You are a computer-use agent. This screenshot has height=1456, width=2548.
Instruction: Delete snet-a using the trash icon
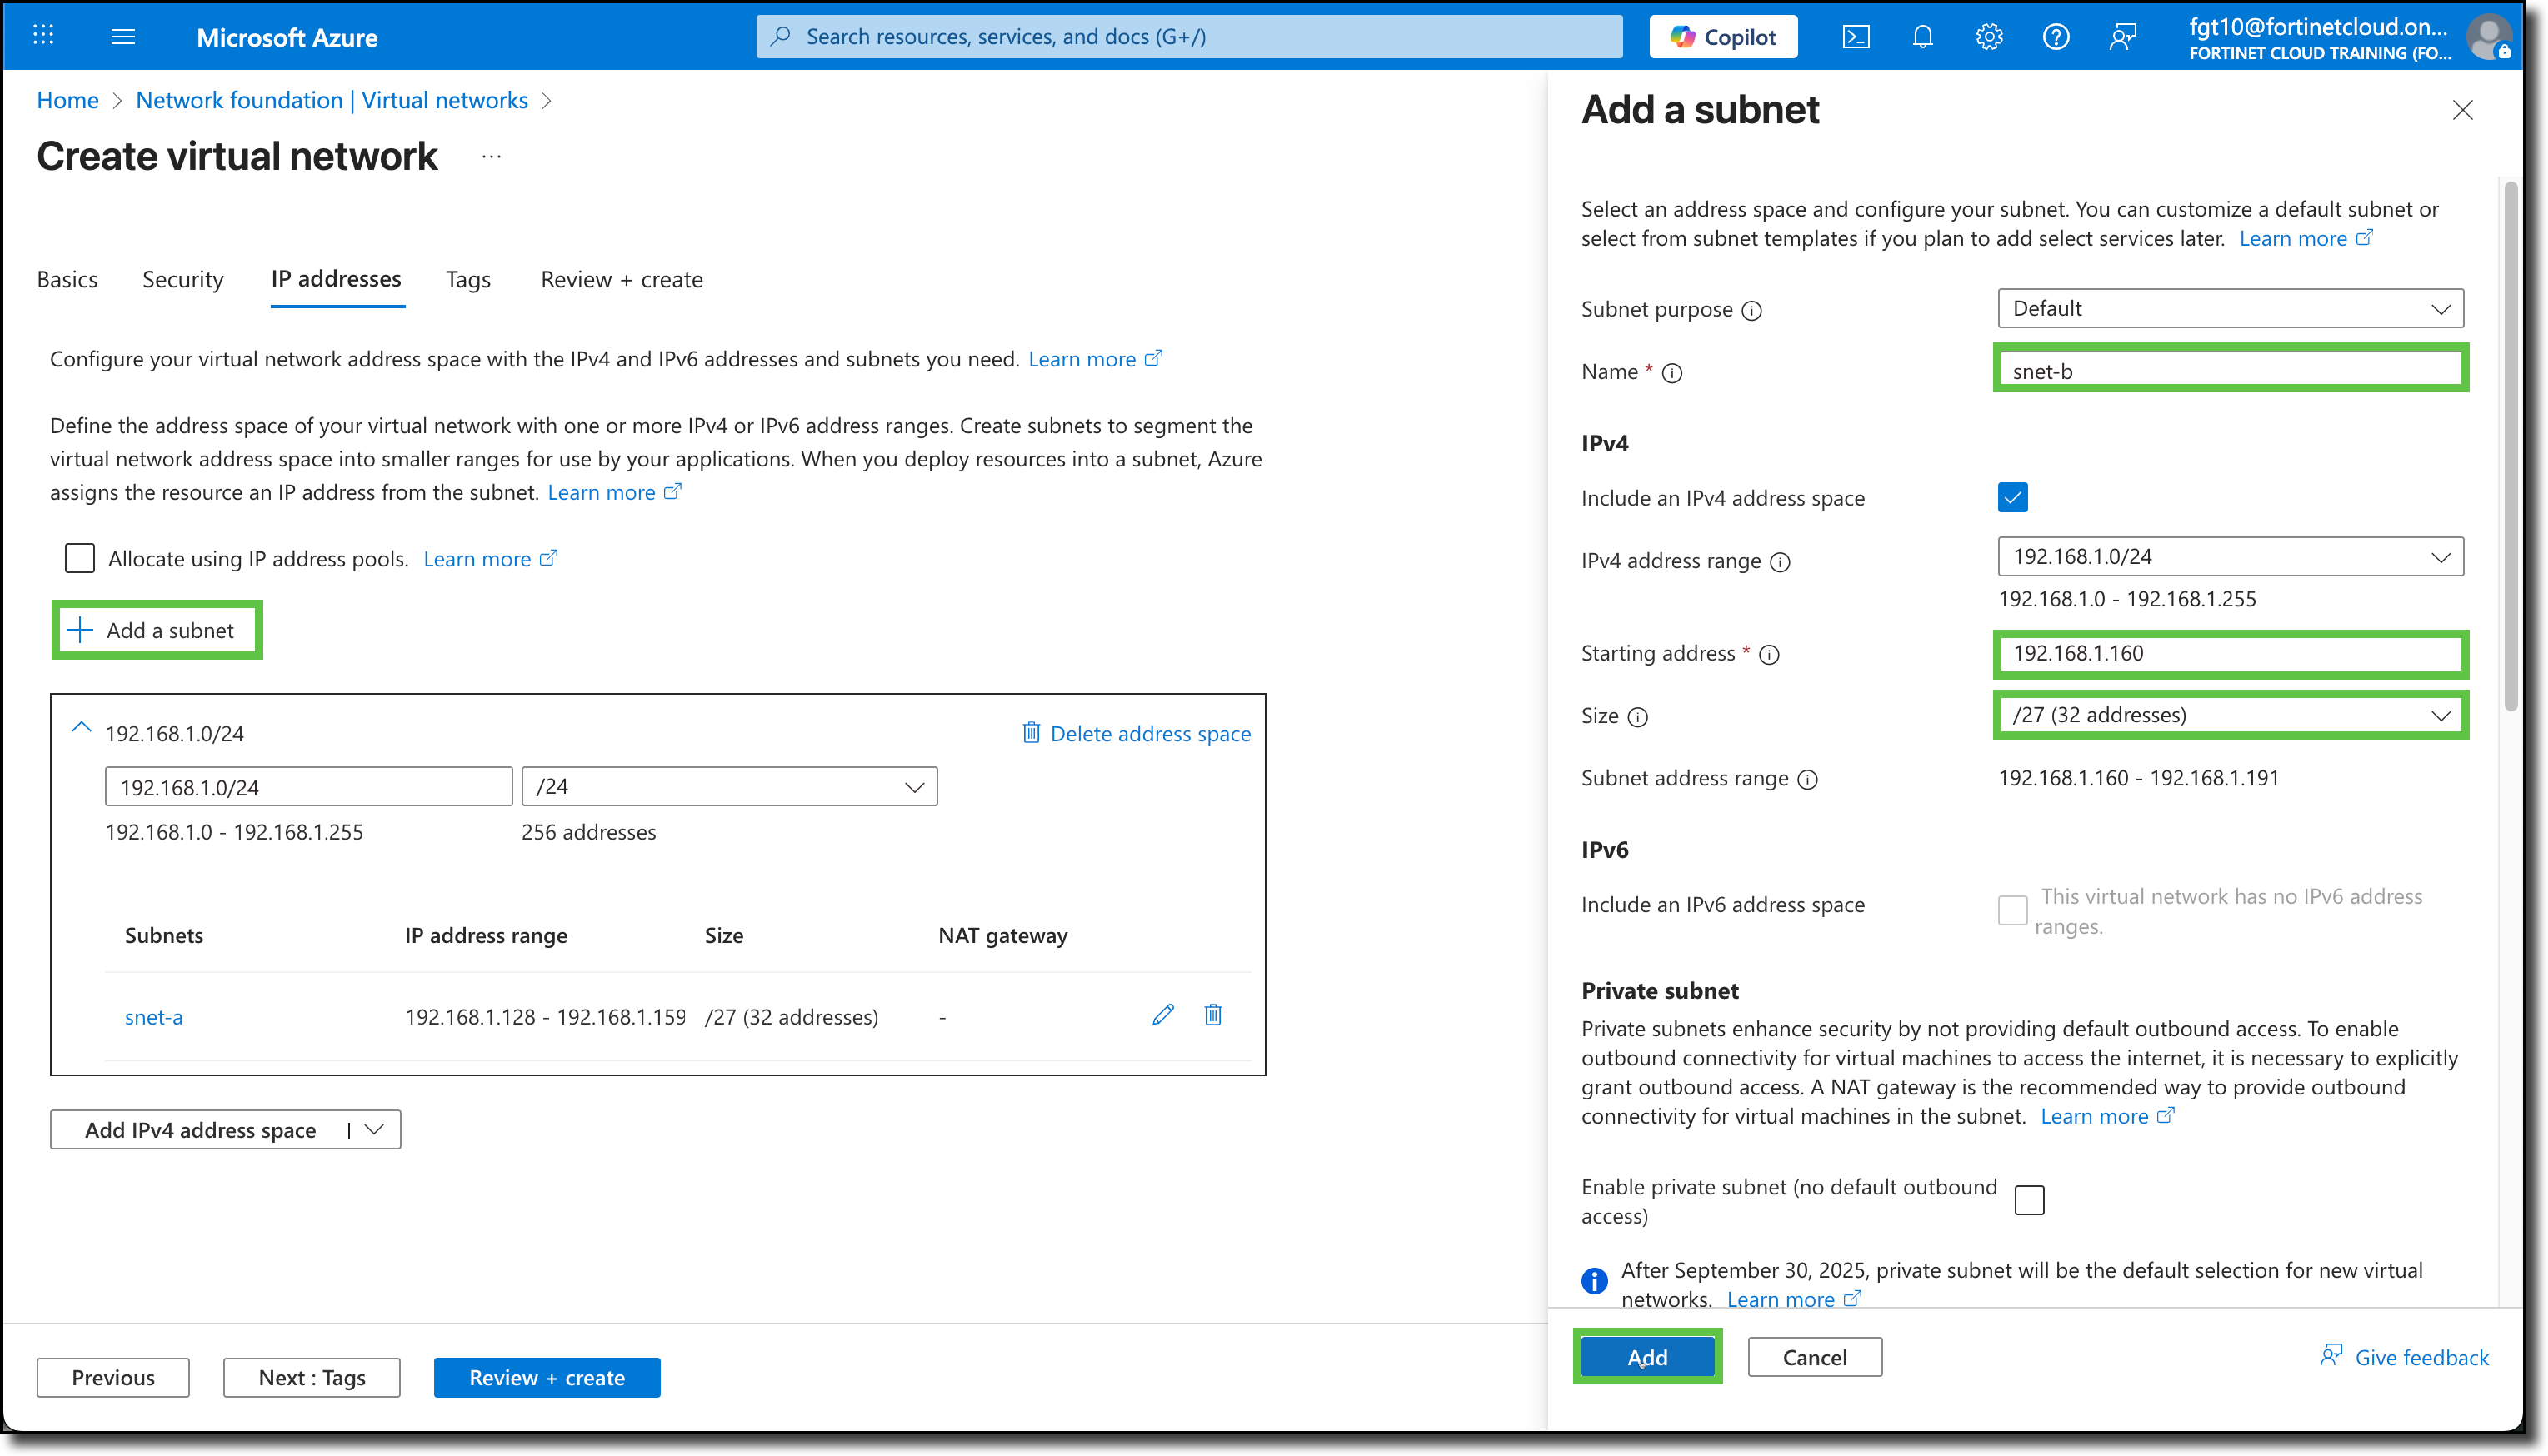coord(1212,1015)
